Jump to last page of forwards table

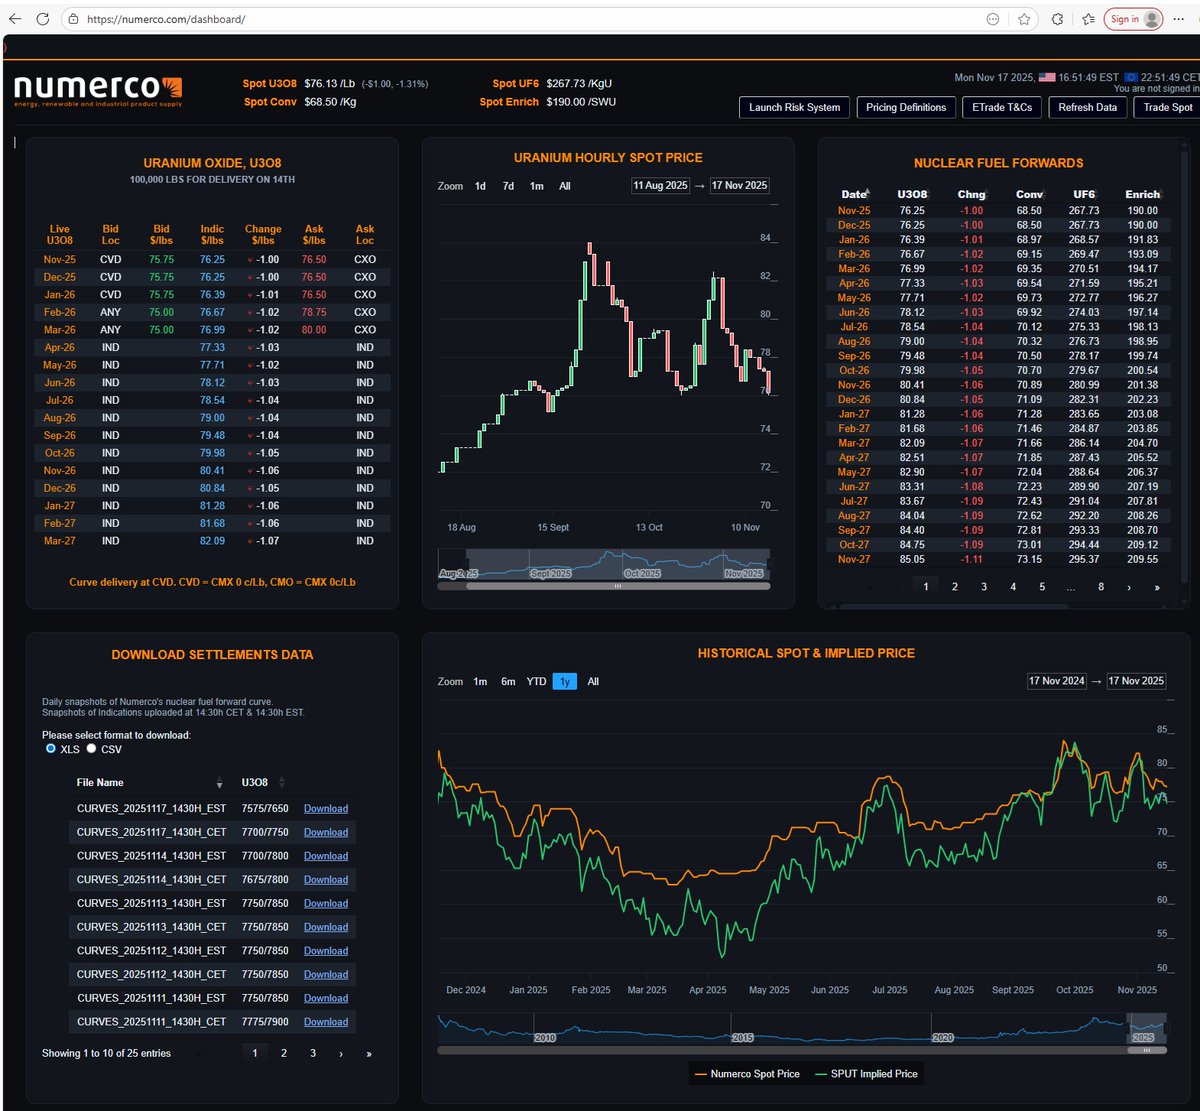[1157, 587]
